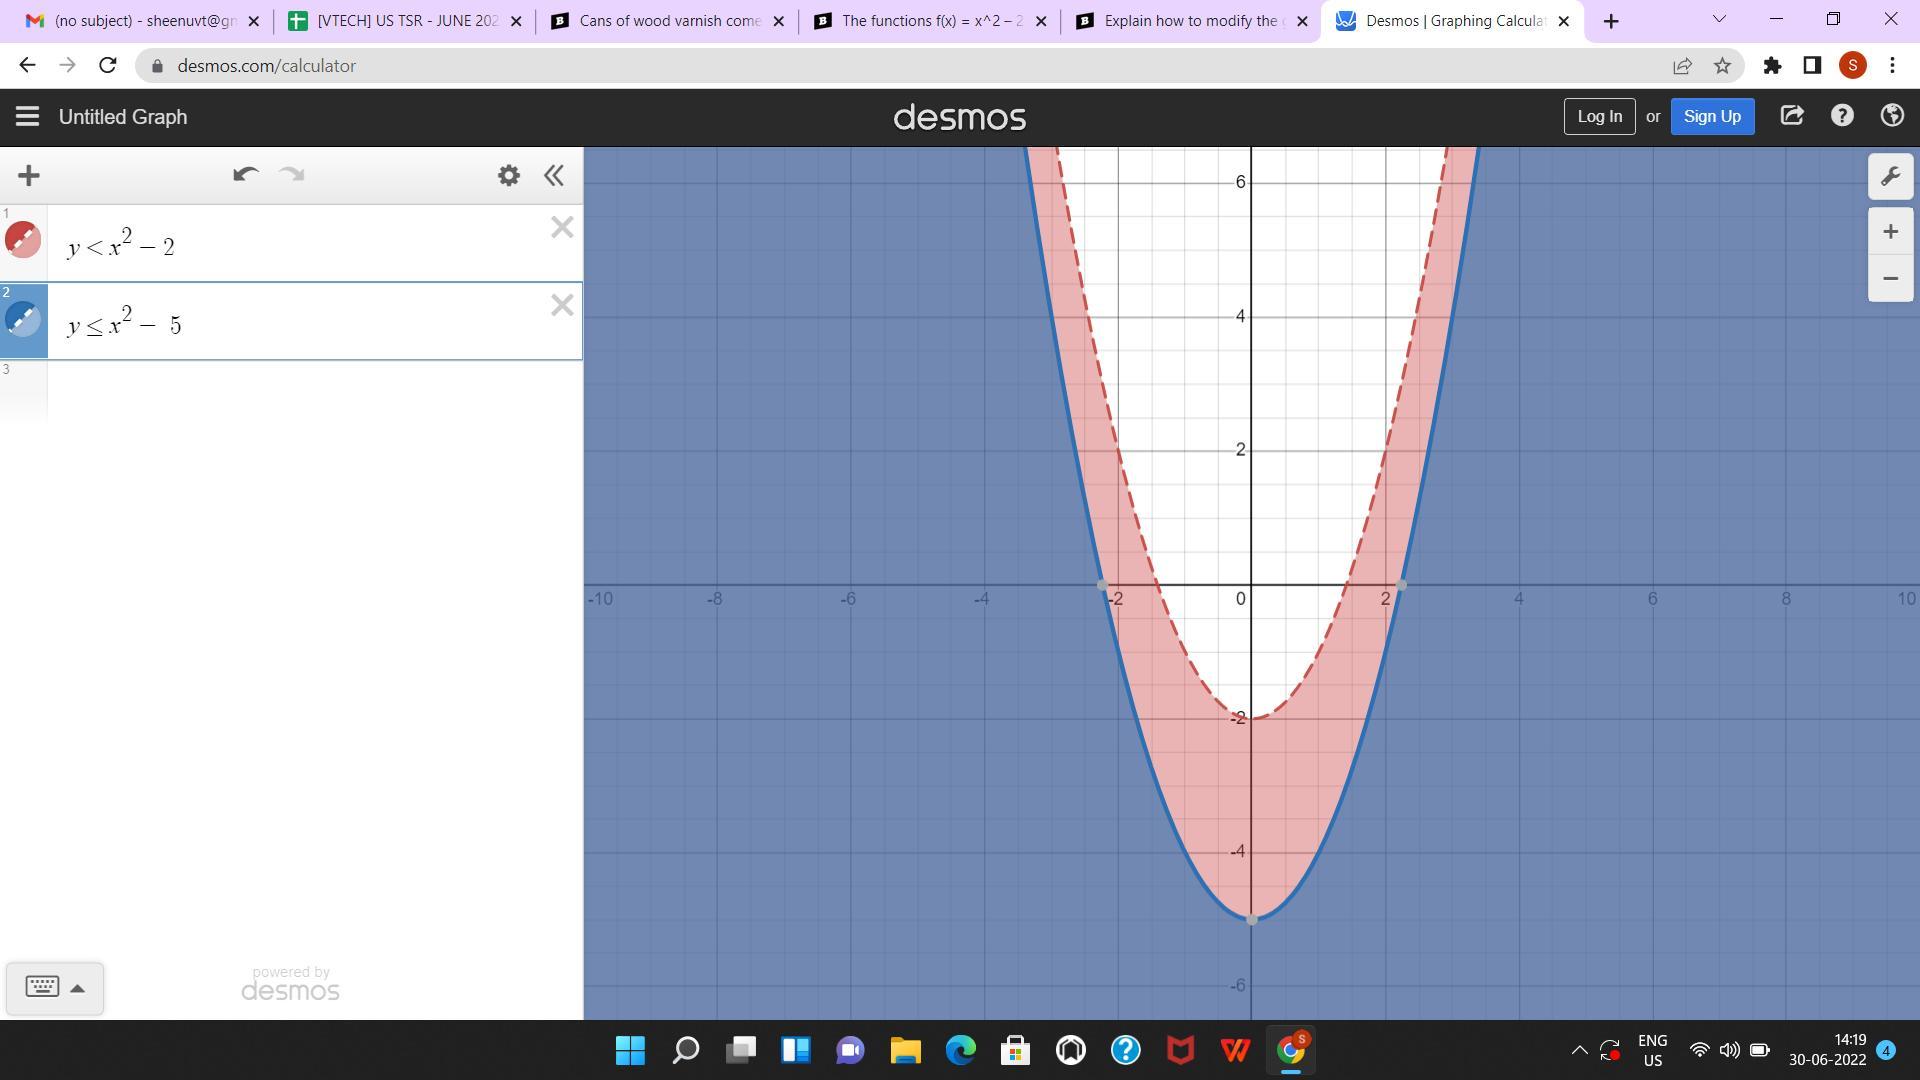The width and height of the screenshot is (1920, 1080).
Task: Collapse the expression list panel
Action: coord(554,176)
